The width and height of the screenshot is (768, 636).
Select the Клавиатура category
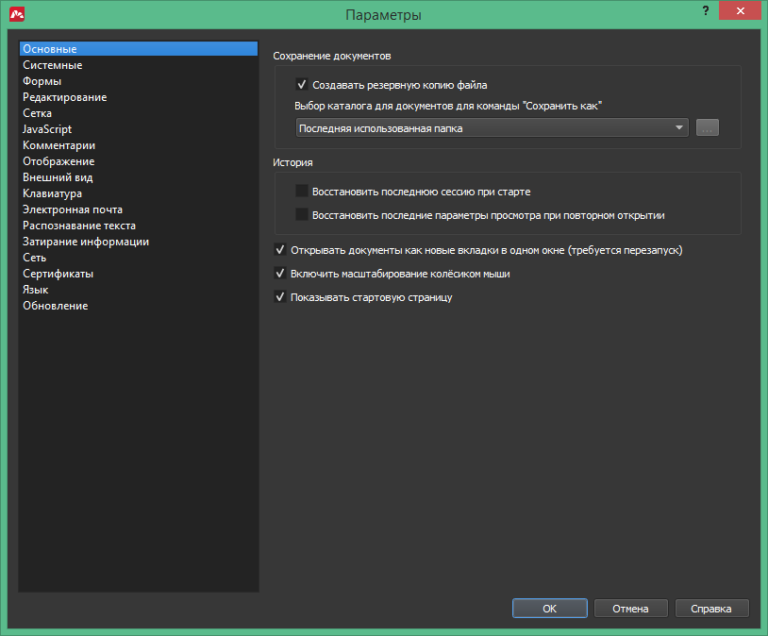point(139,194)
